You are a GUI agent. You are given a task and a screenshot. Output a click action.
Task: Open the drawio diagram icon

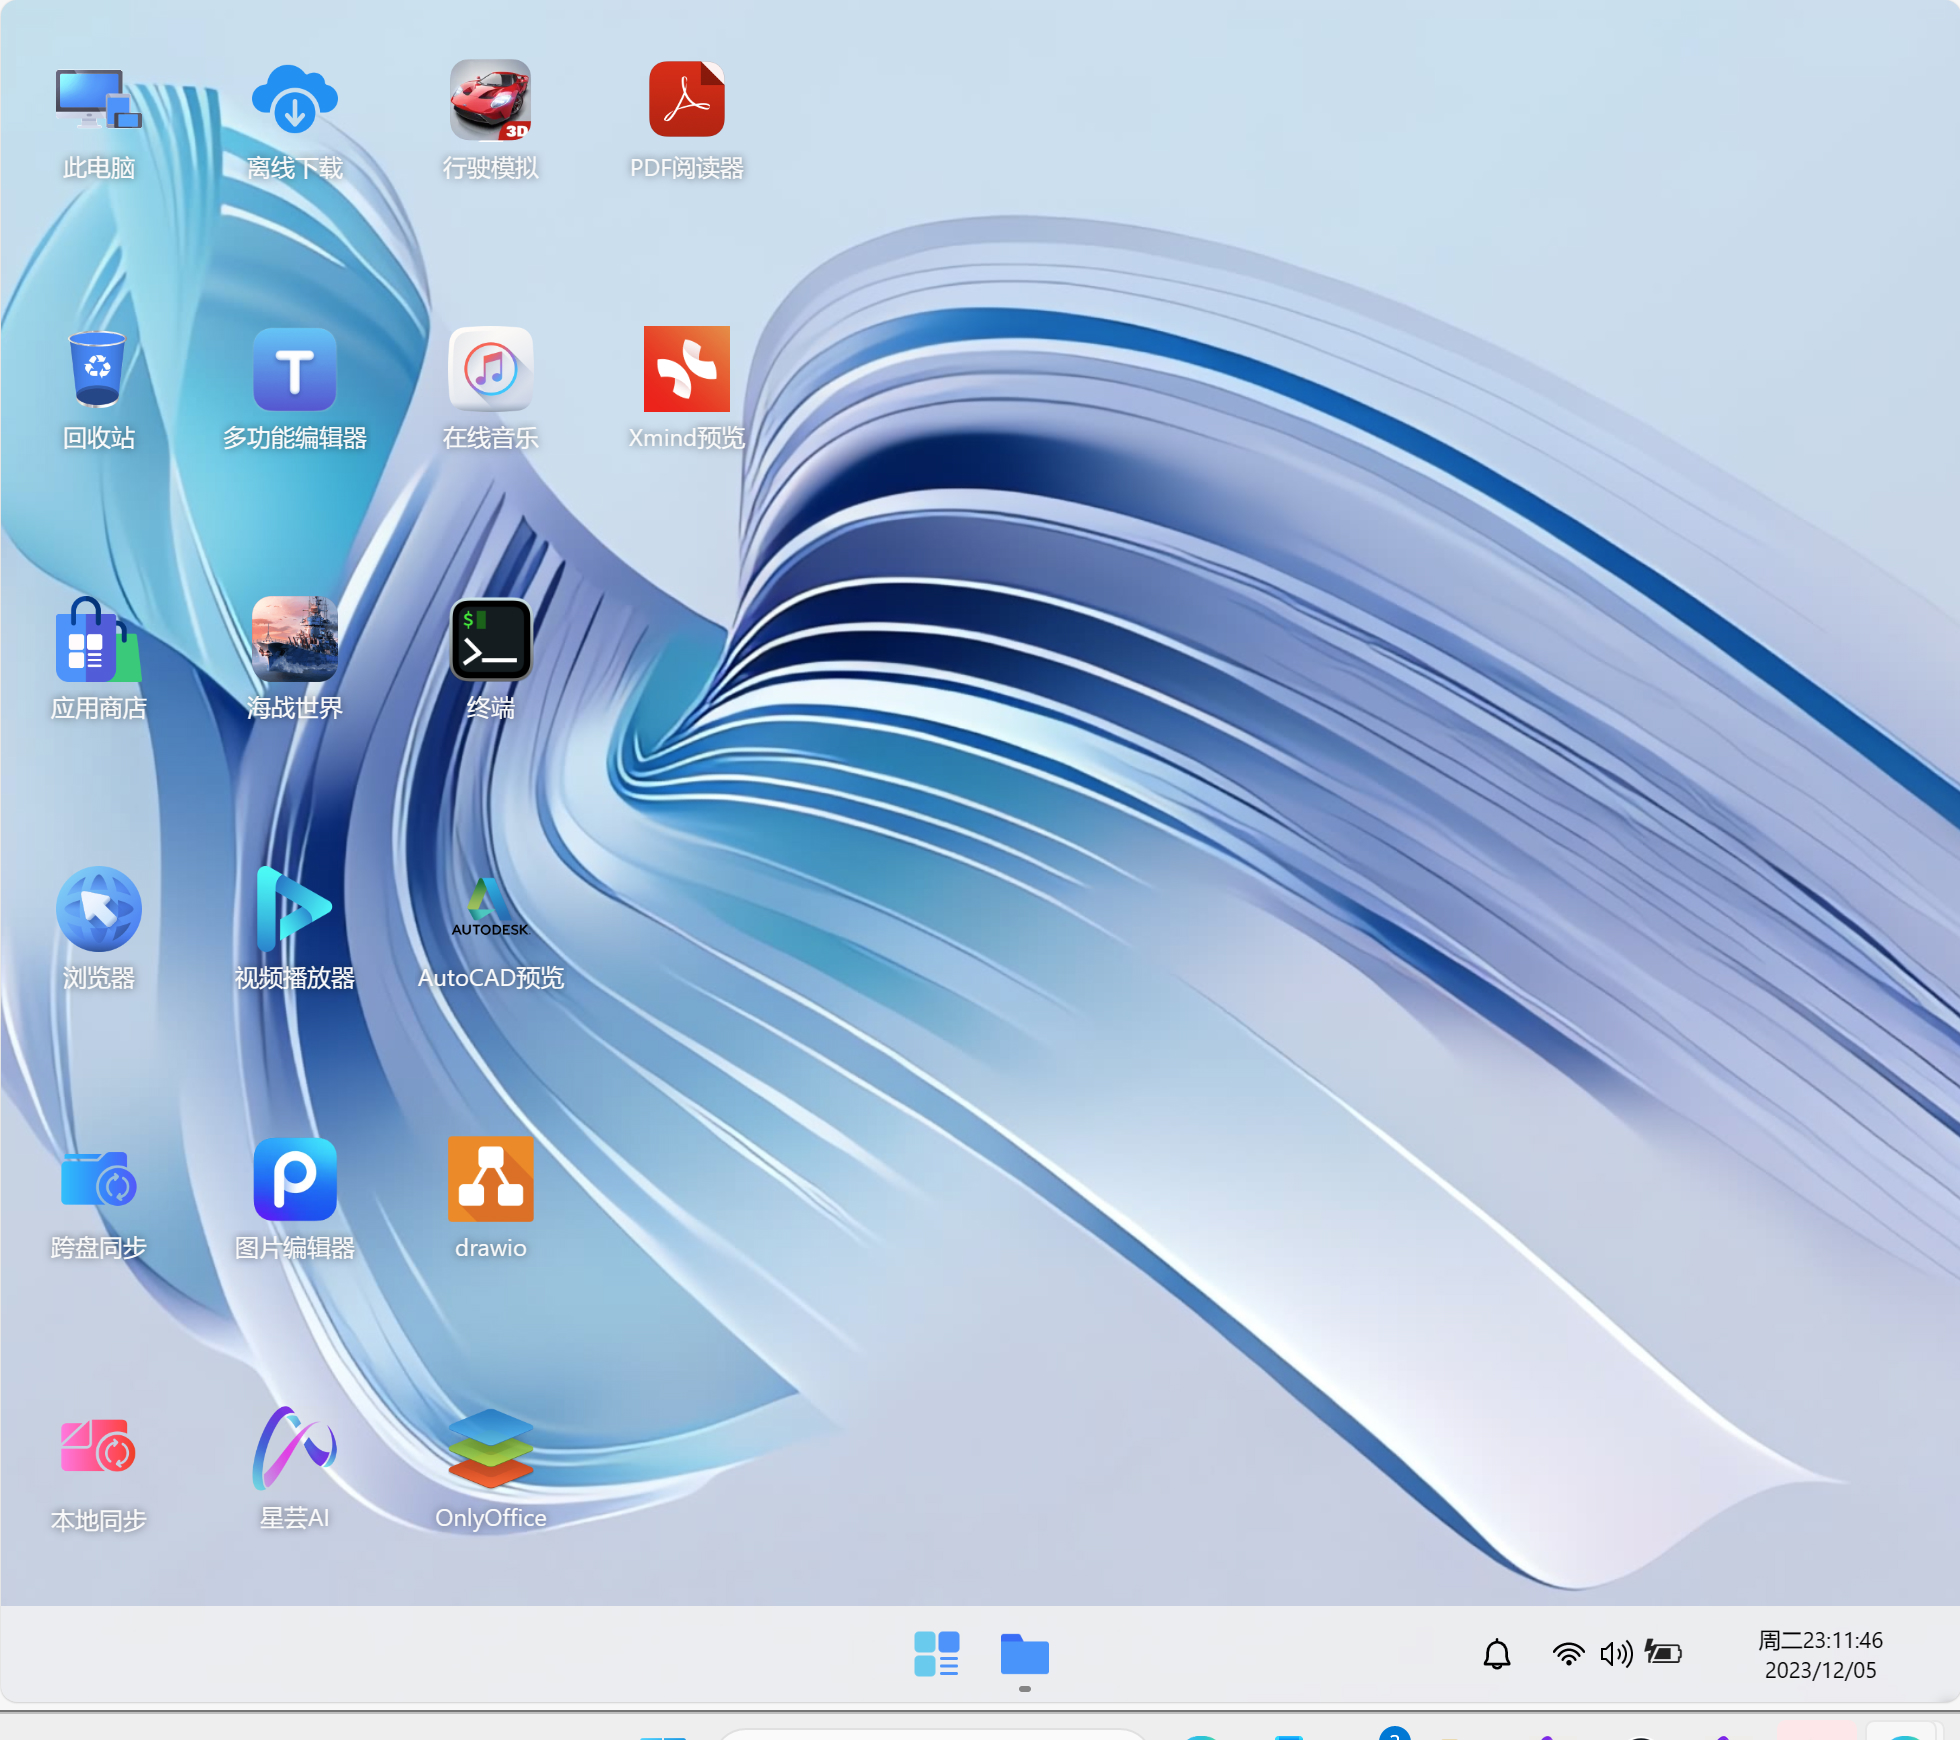(490, 1180)
